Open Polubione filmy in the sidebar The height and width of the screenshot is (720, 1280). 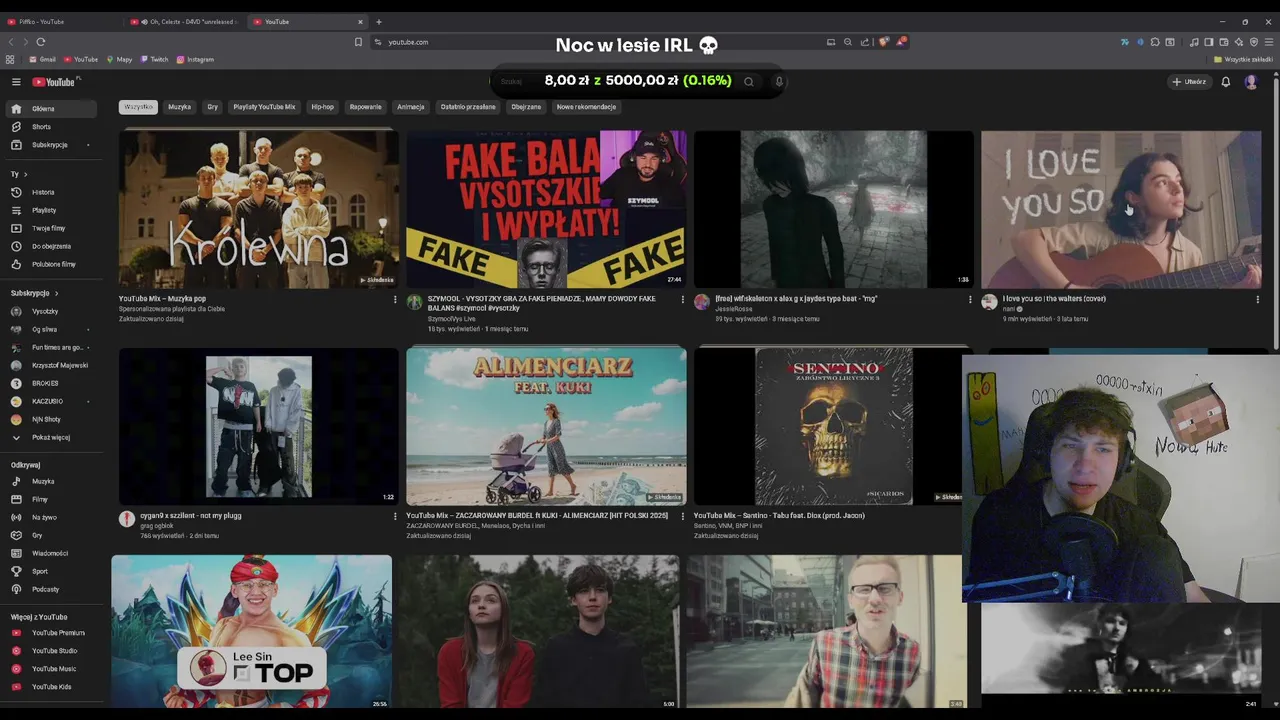tap(53, 264)
